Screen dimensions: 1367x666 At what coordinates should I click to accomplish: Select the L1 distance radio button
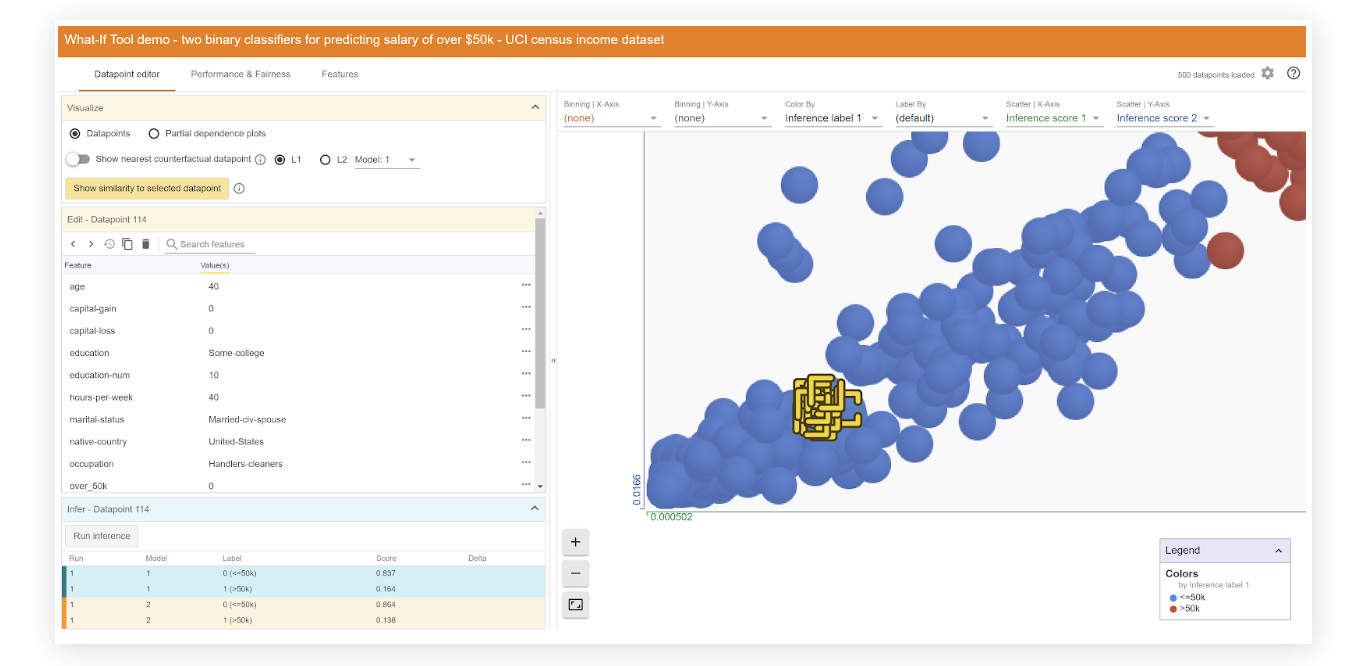click(280, 159)
